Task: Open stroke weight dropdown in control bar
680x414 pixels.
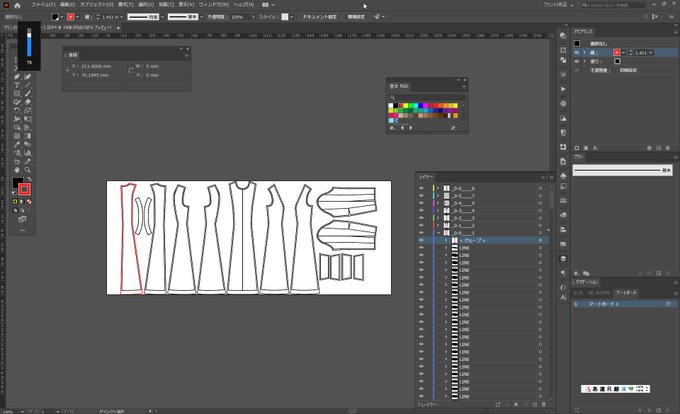Action: click(x=121, y=17)
